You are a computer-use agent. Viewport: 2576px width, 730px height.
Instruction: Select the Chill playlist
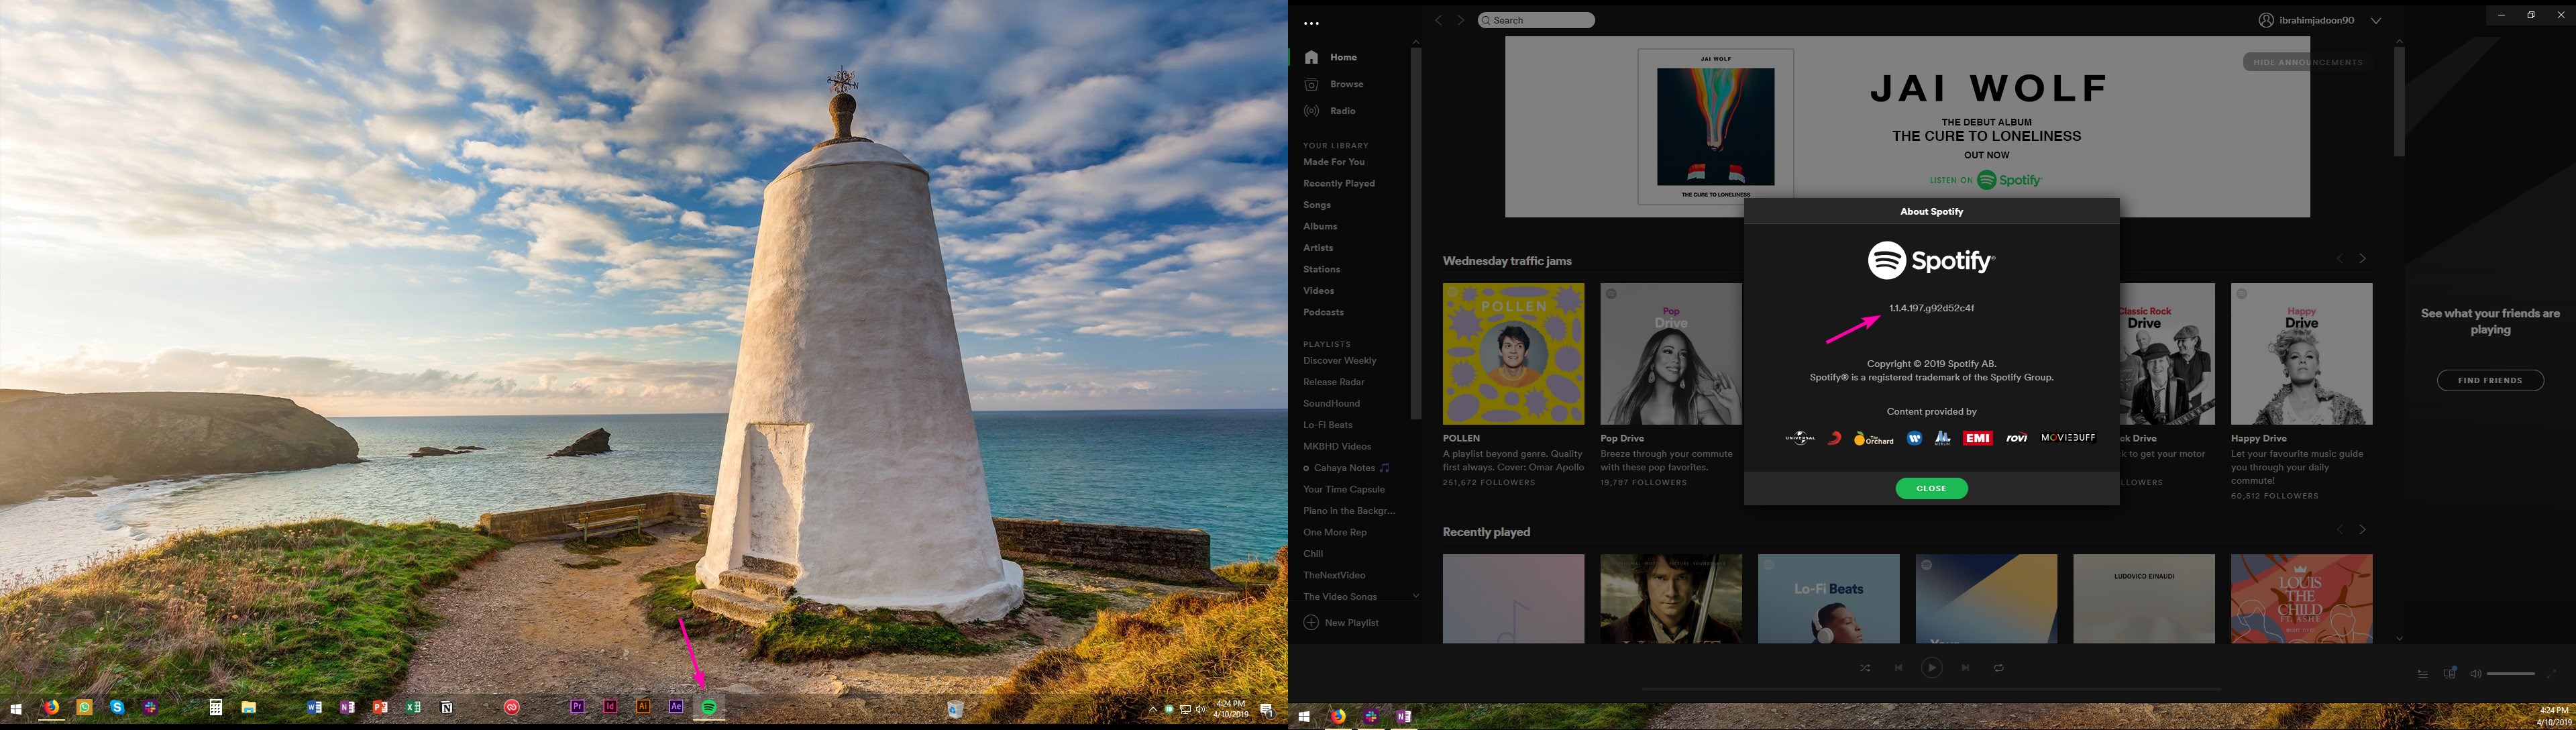point(1313,554)
